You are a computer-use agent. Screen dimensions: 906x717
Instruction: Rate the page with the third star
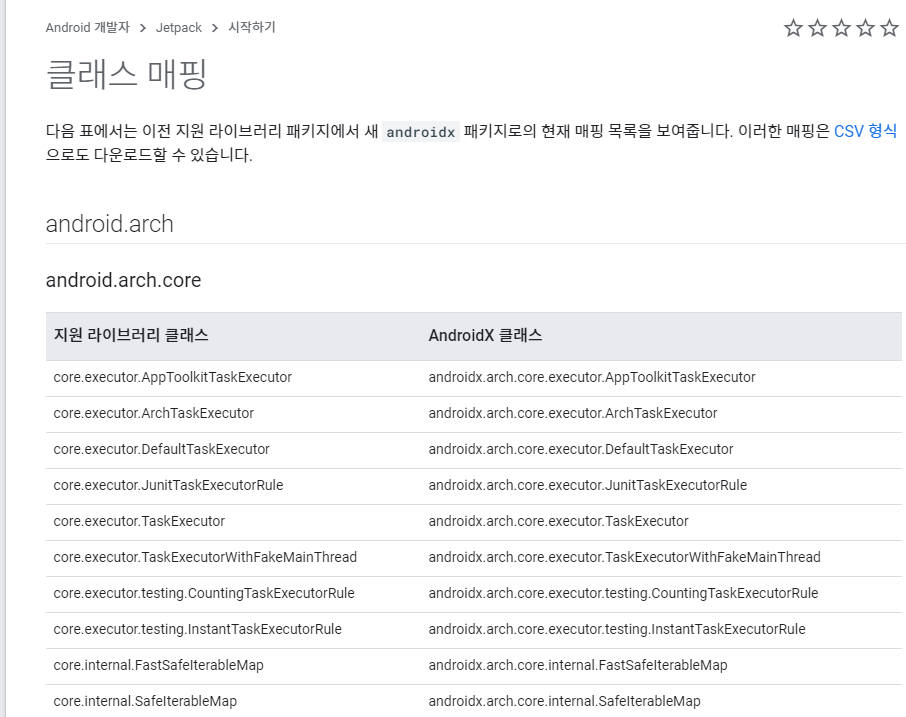coord(841,28)
